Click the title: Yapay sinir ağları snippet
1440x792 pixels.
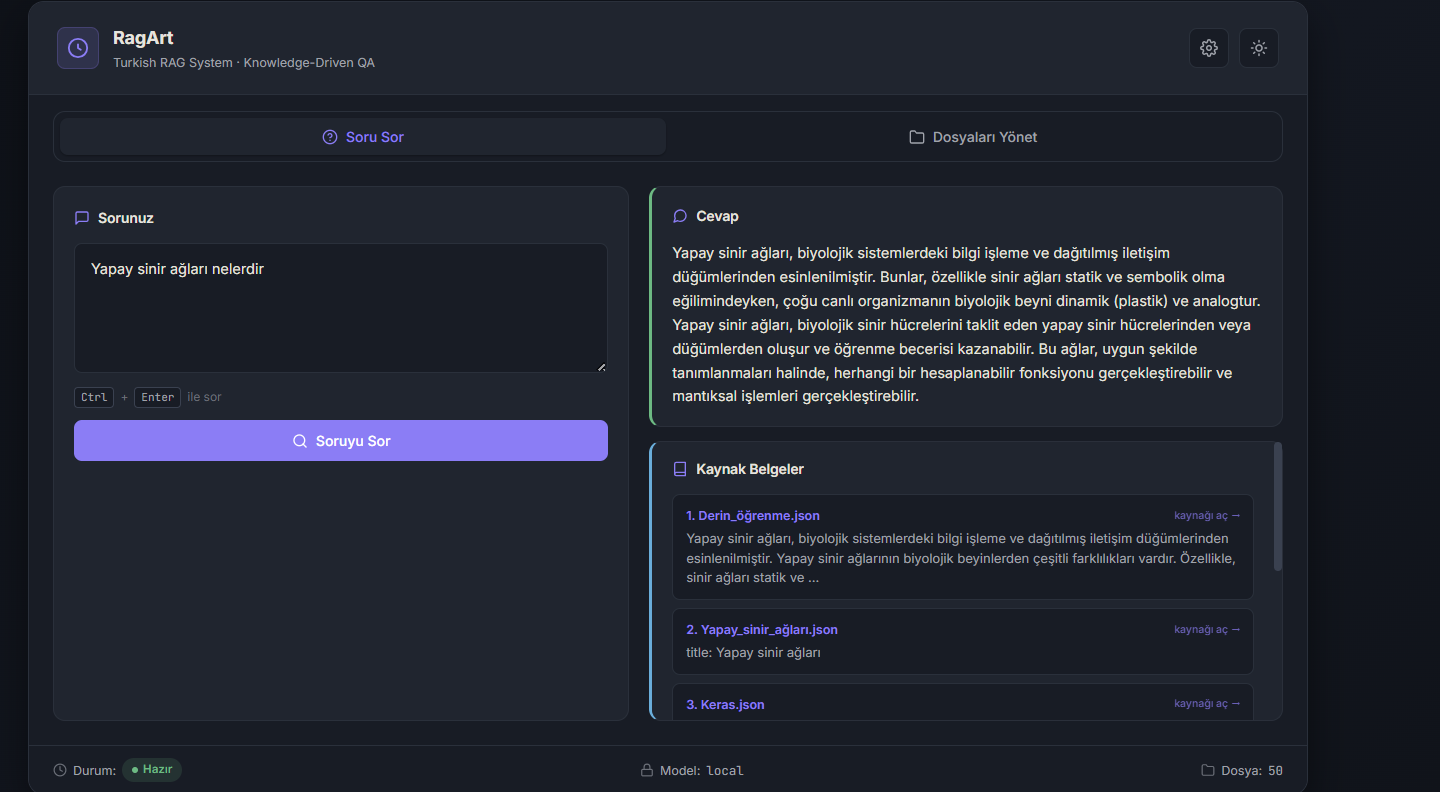753,653
